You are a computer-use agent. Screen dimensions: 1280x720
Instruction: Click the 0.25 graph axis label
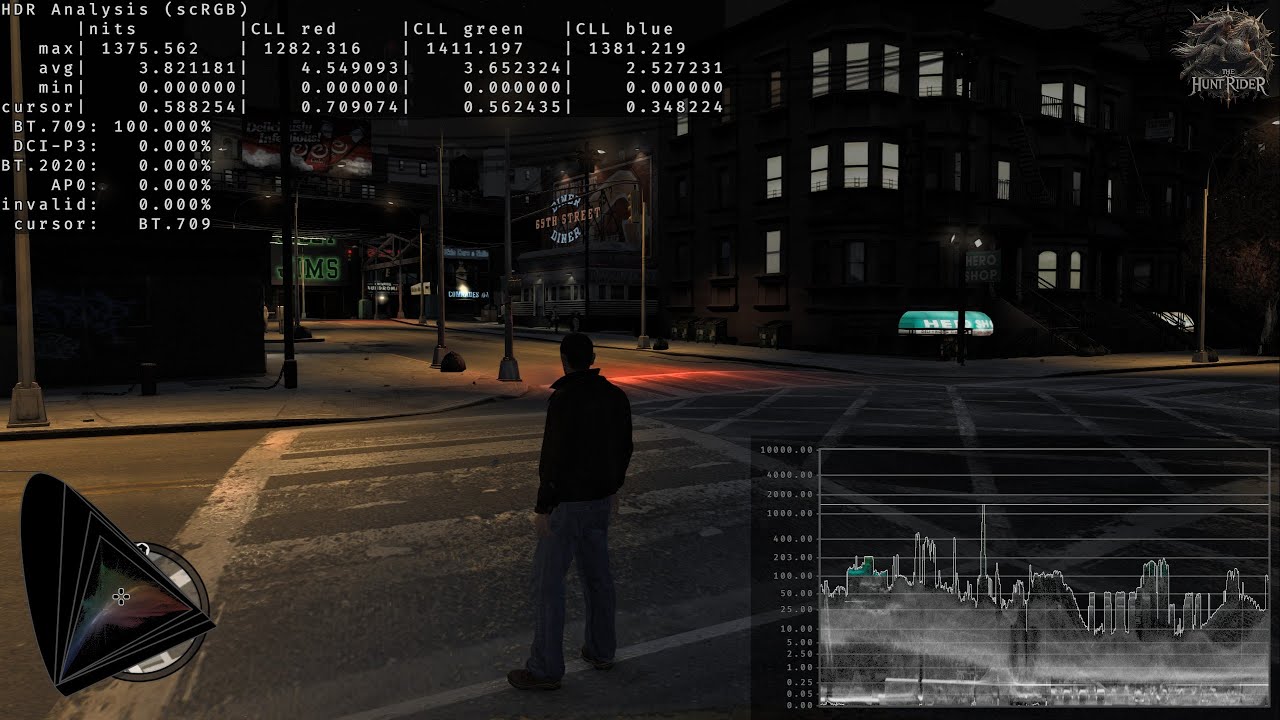[x=799, y=681]
